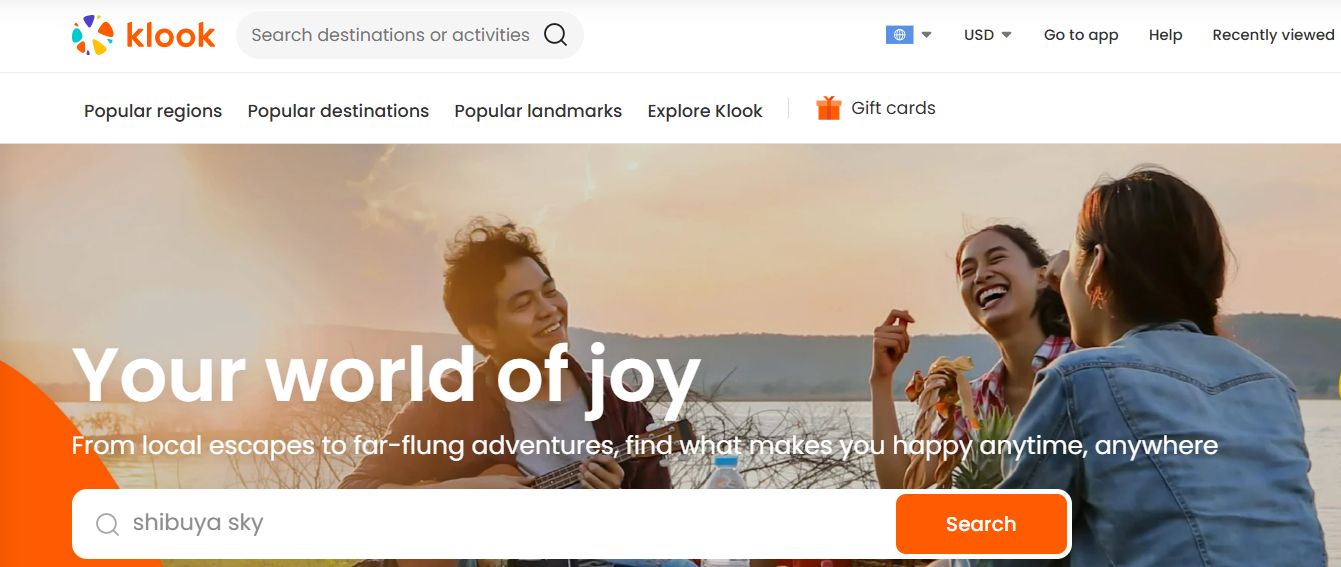
Task: Expand the language selector arrow
Action: point(927,35)
